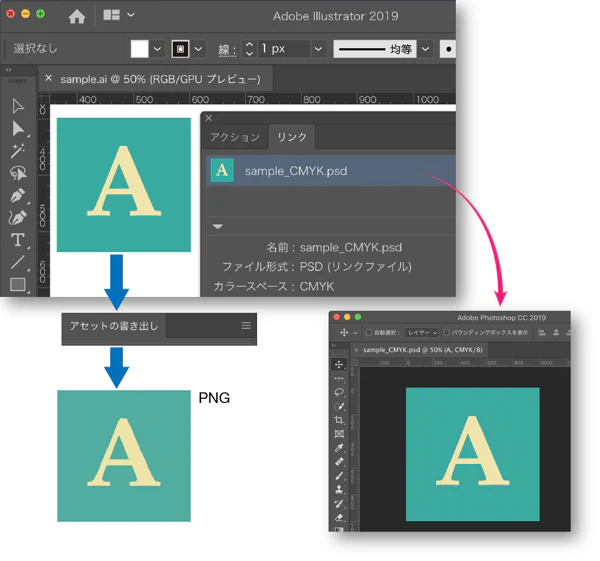This screenshot has height=561, width=600.
Task: Go to Illustrator home screen icon
Action: (77, 16)
